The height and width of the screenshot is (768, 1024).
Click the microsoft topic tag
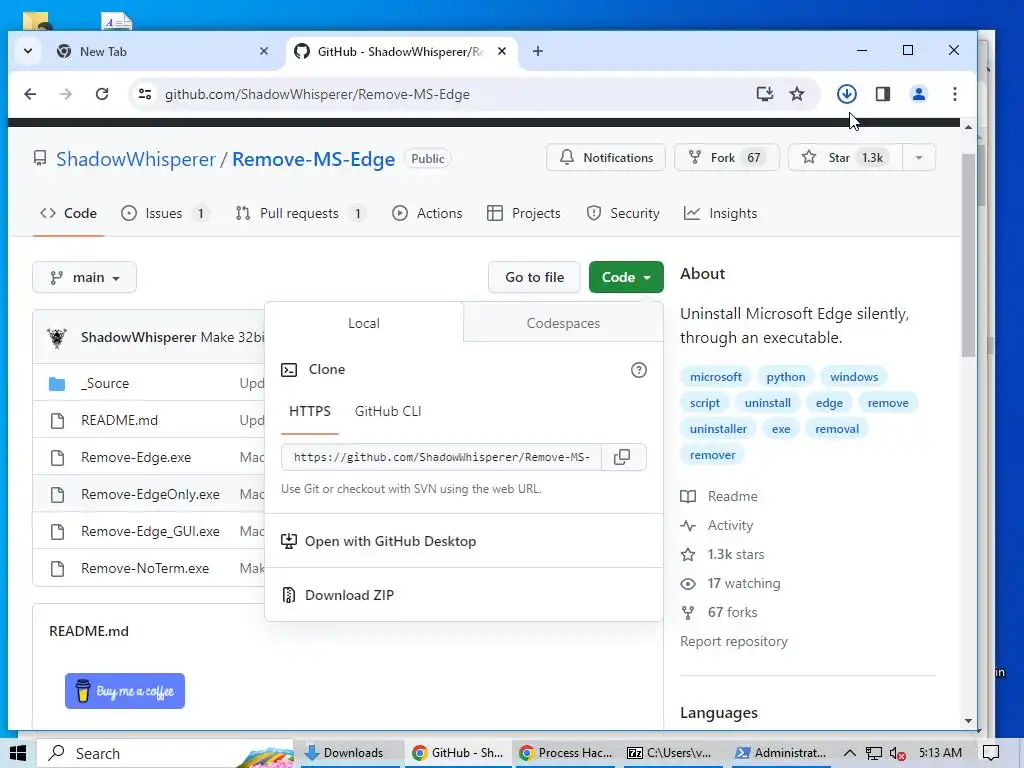(716, 377)
